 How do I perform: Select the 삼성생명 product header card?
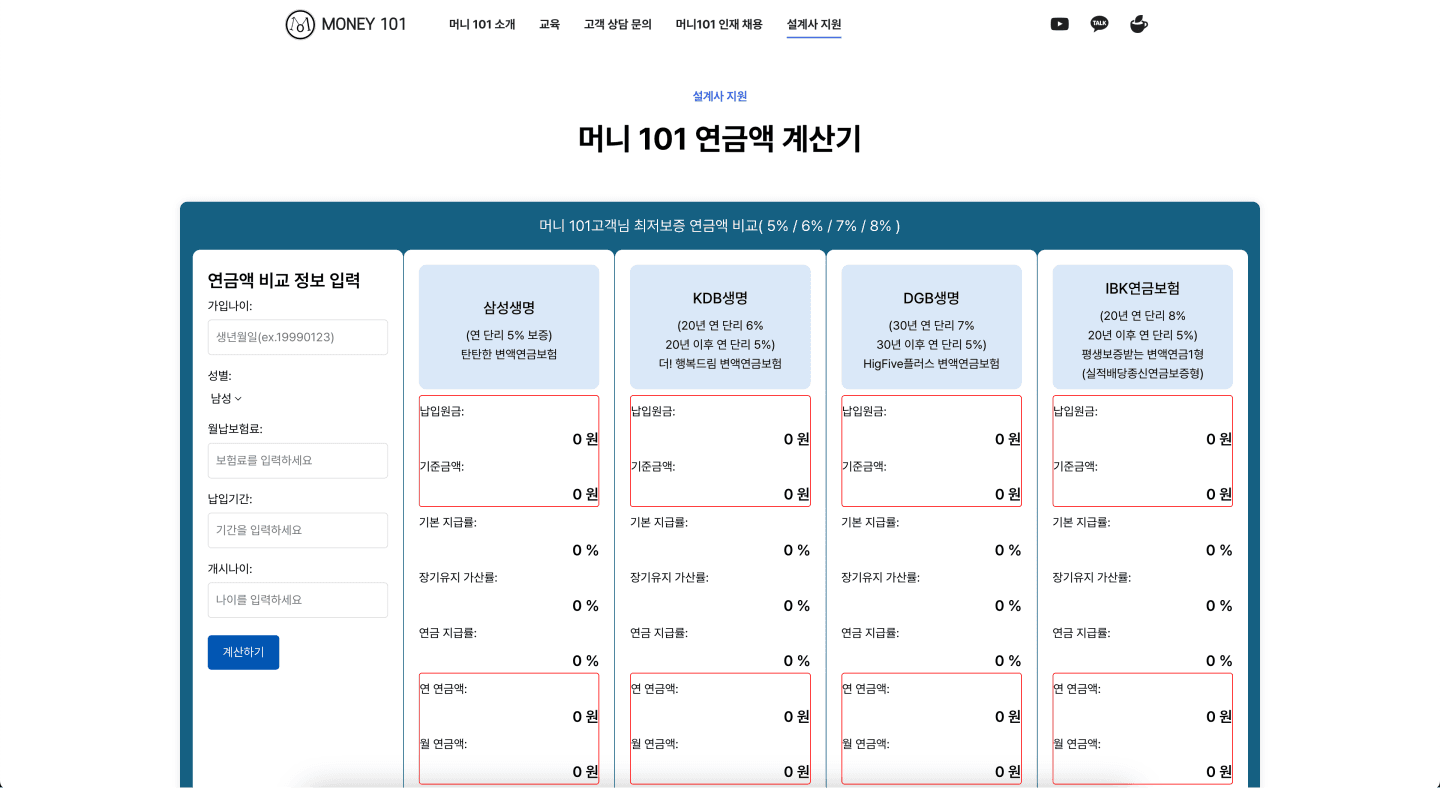coord(509,327)
